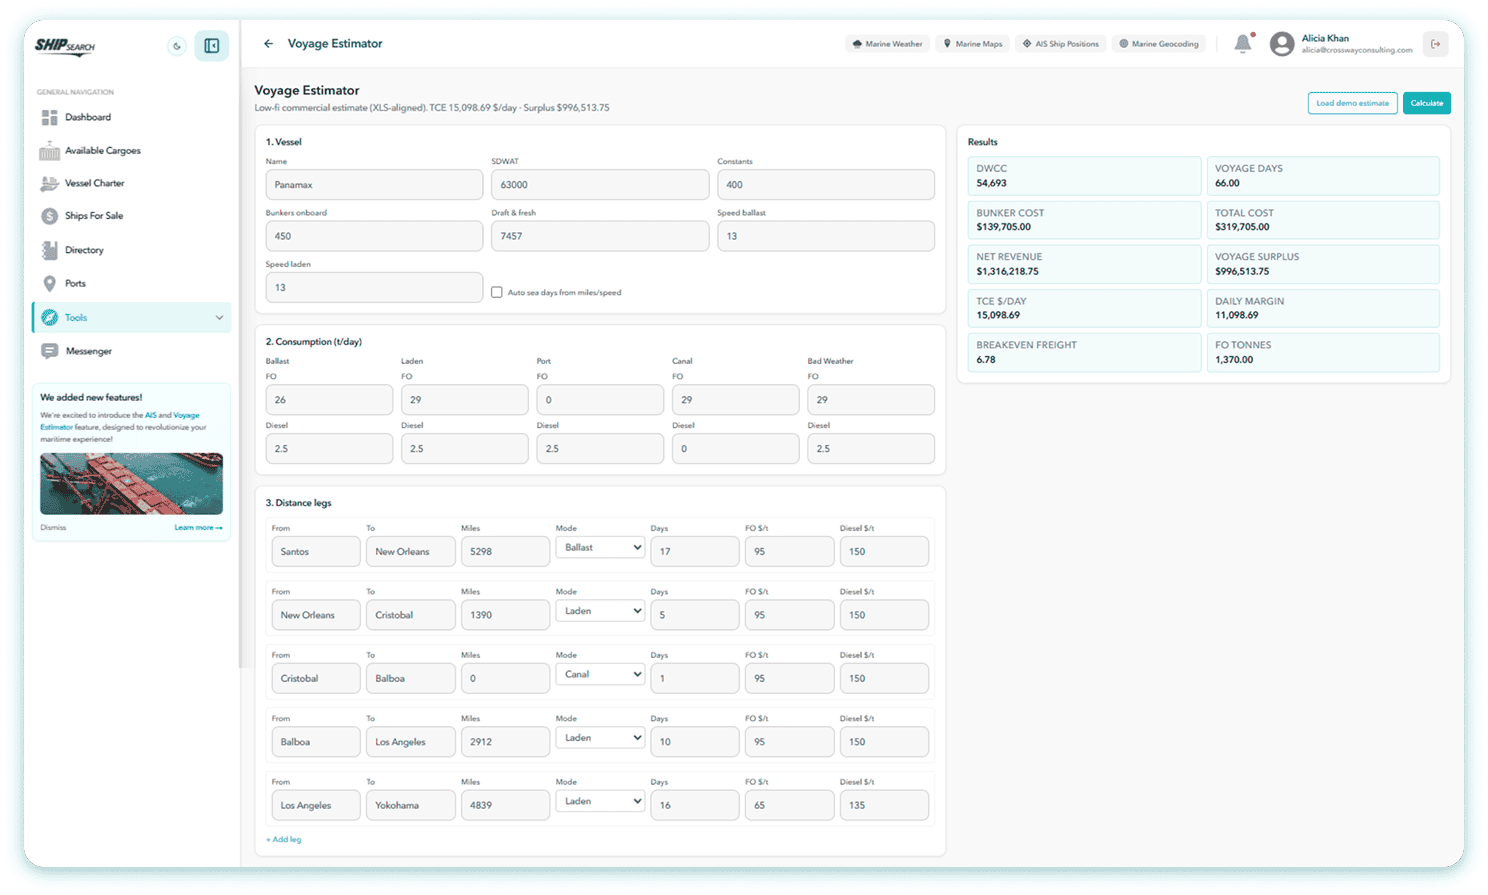Open AIS Ship Positions tool
The width and height of the screenshot is (1488, 895).
(x=1060, y=44)
